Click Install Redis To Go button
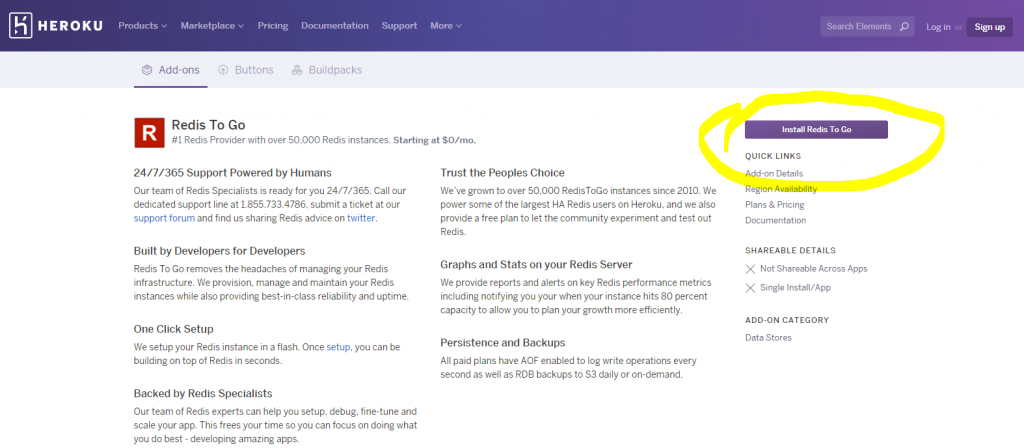Viewport: 1024px width, 448px height. [x=816, y=129]
